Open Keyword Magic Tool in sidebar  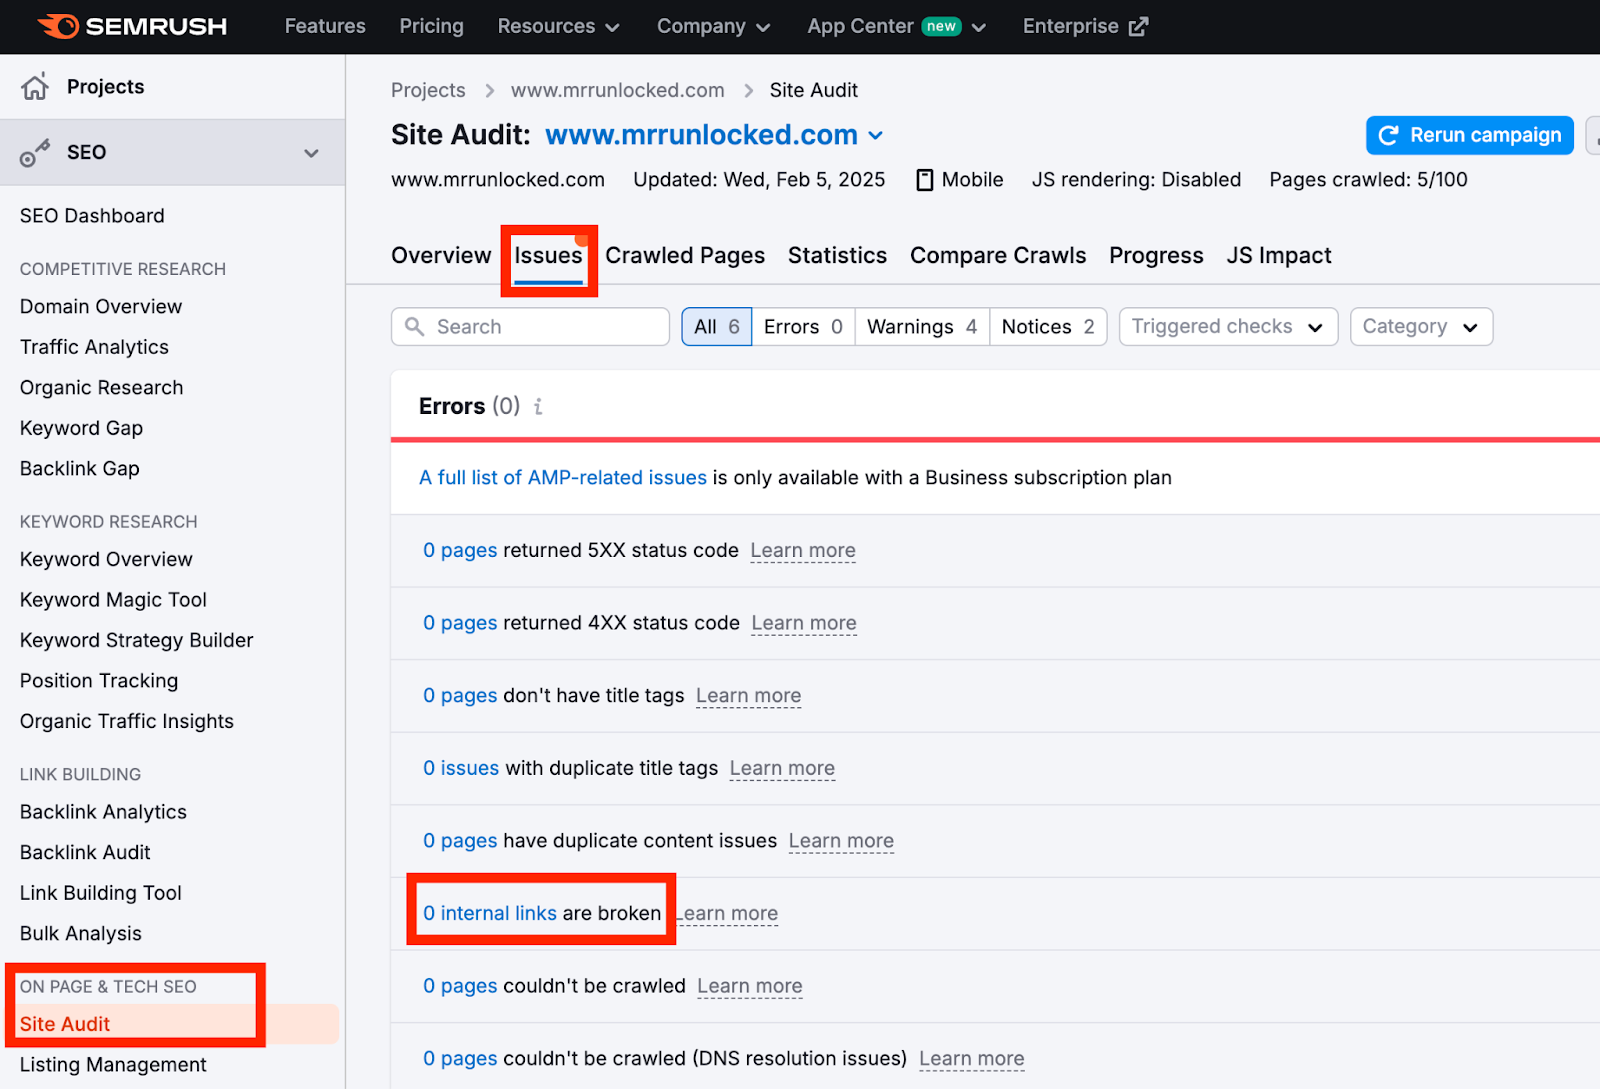coord(113,600)
